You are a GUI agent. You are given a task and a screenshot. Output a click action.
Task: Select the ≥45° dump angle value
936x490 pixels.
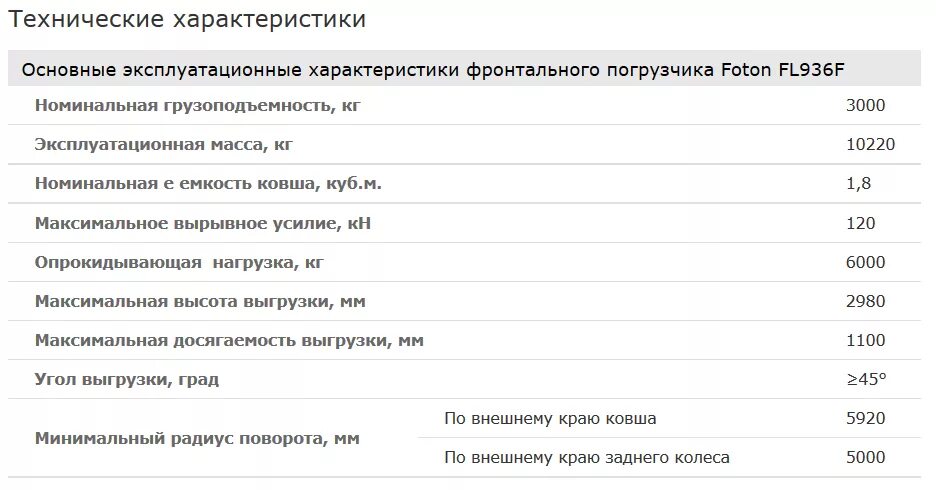pos(866,379)
